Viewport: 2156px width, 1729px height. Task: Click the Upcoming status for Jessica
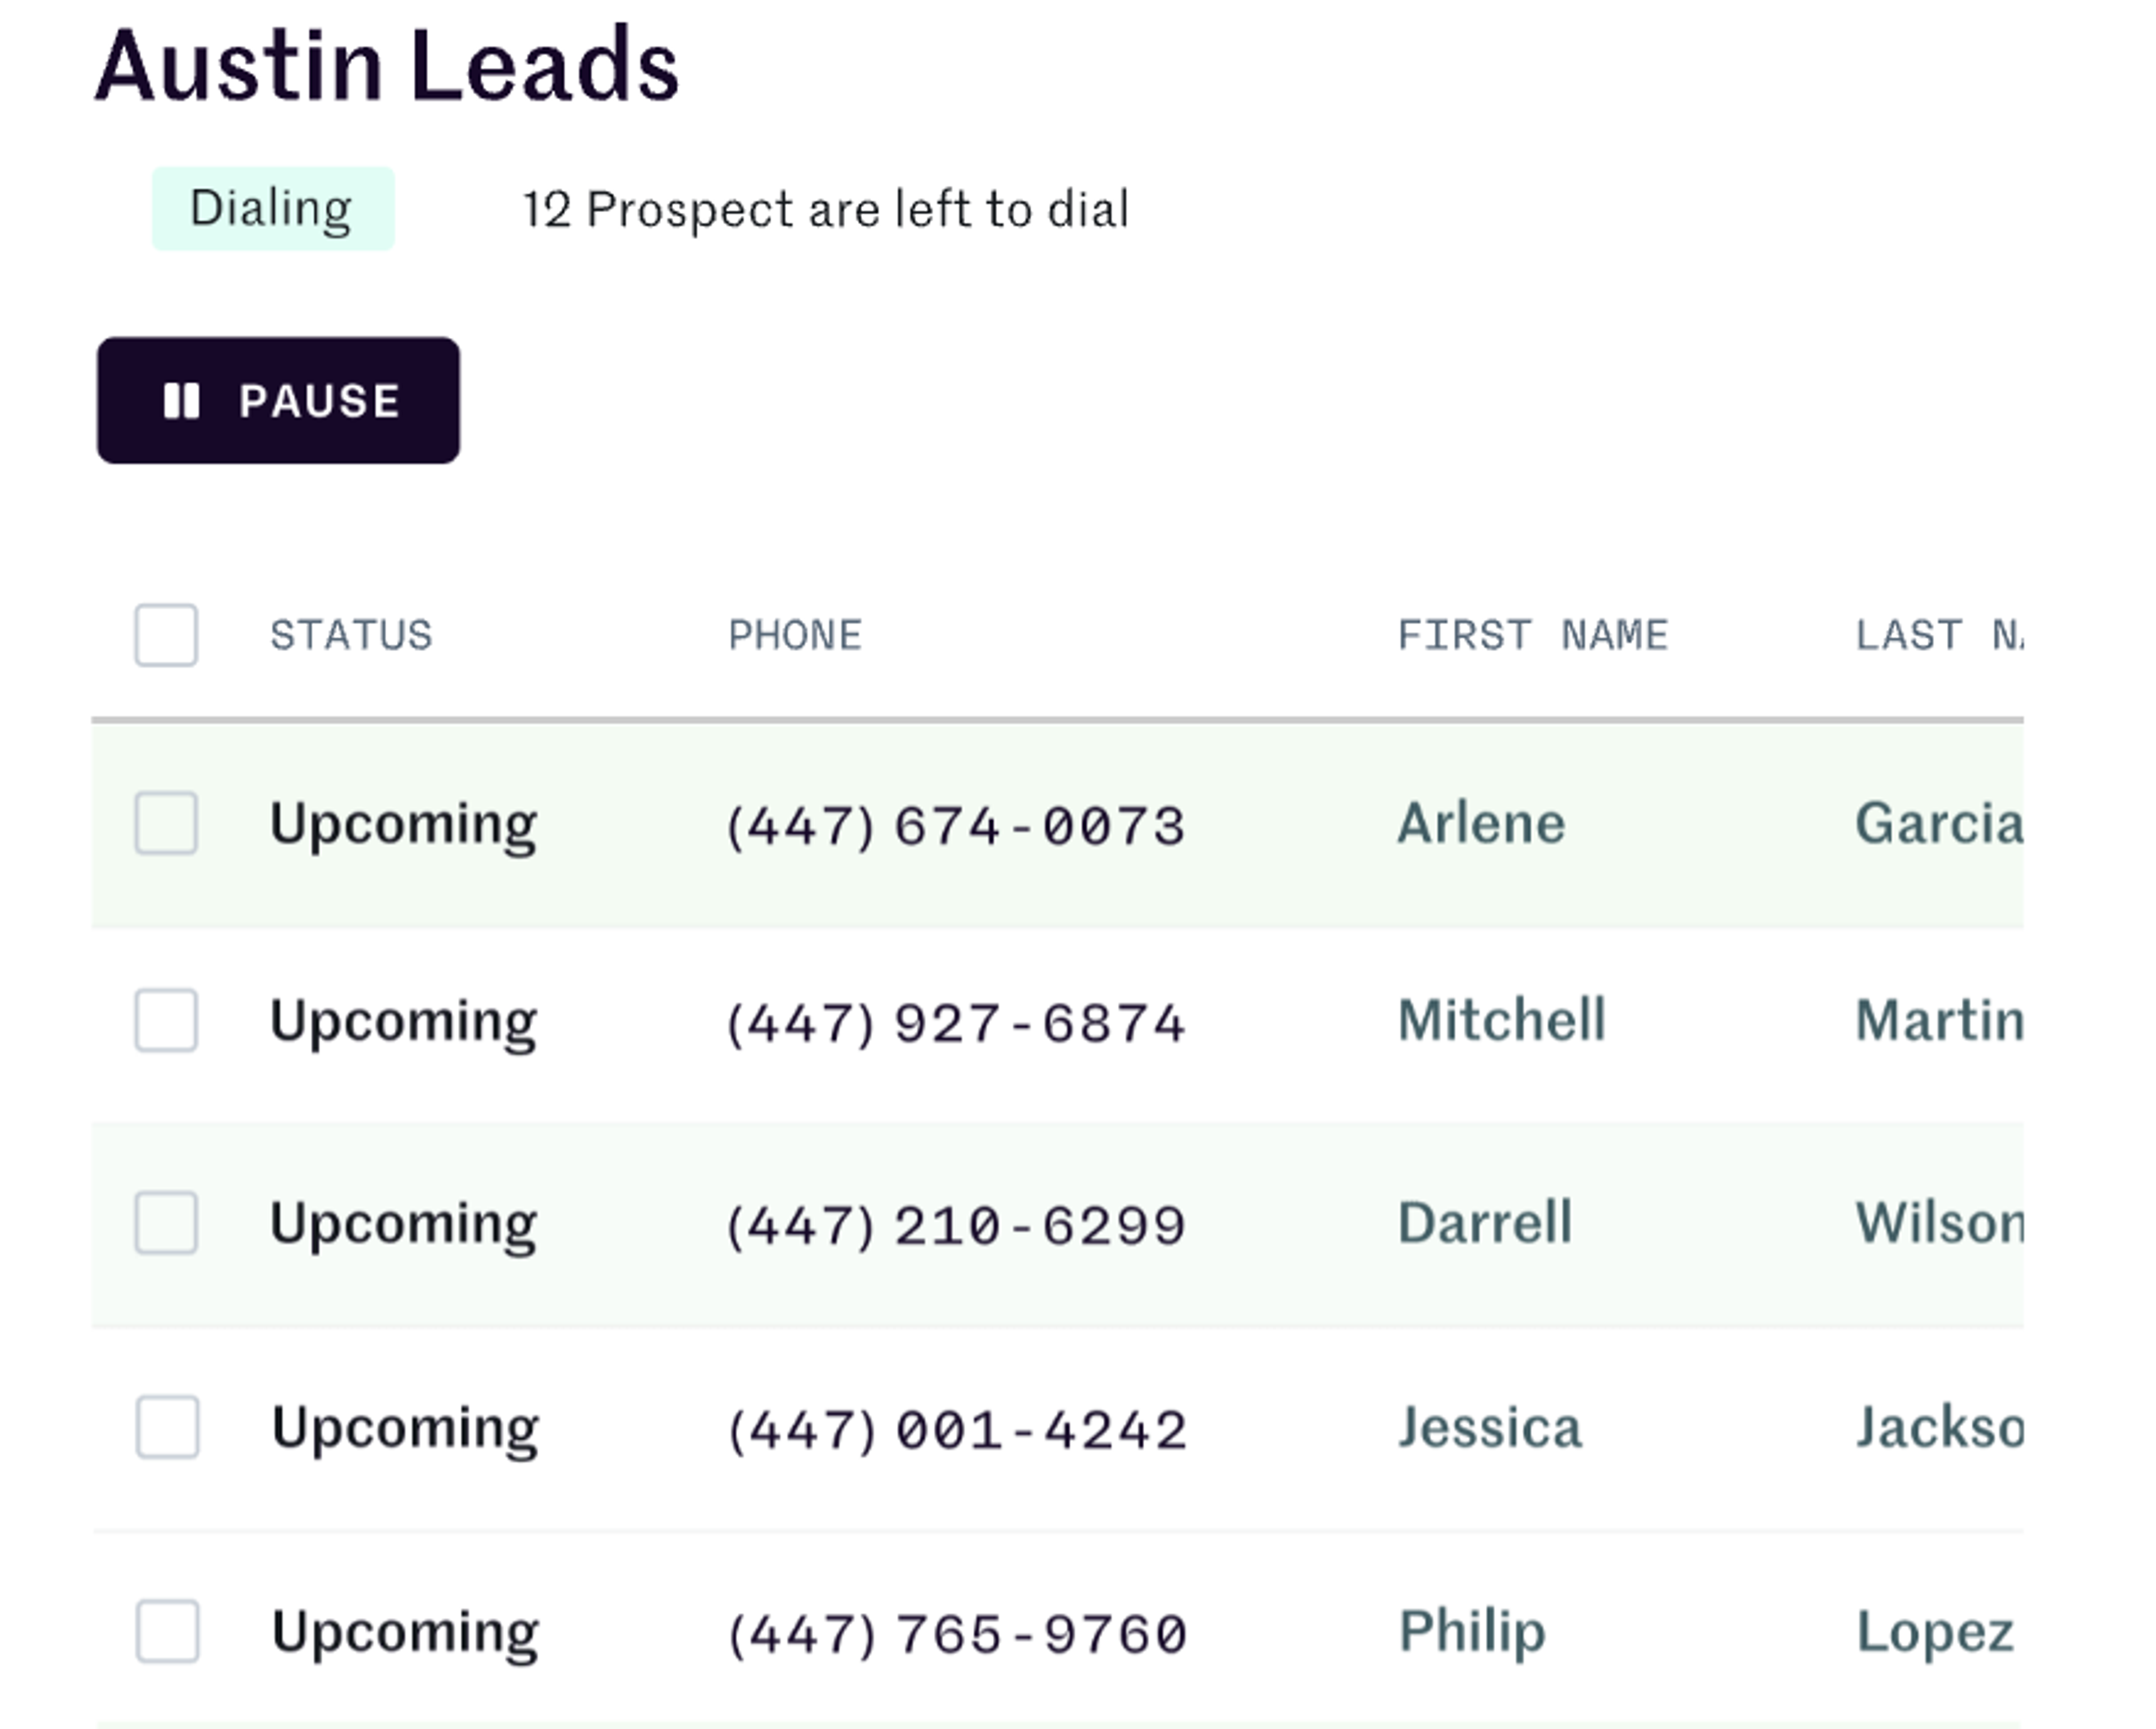404,1427
